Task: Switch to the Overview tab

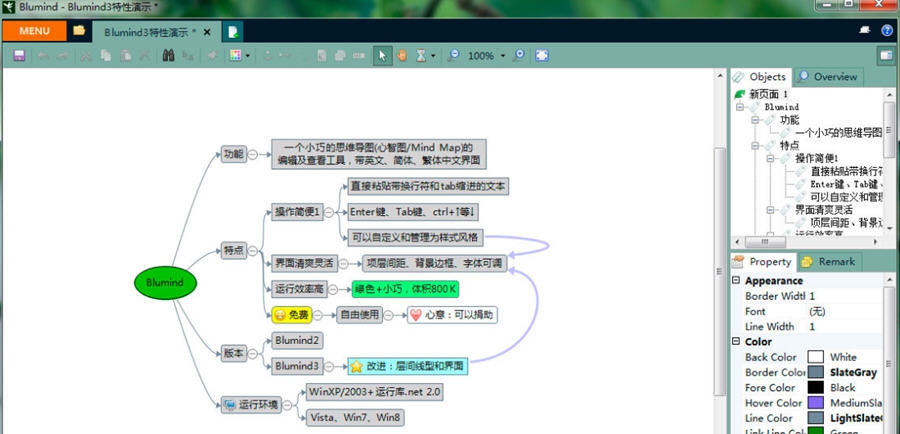Action: tap(827, 77)
